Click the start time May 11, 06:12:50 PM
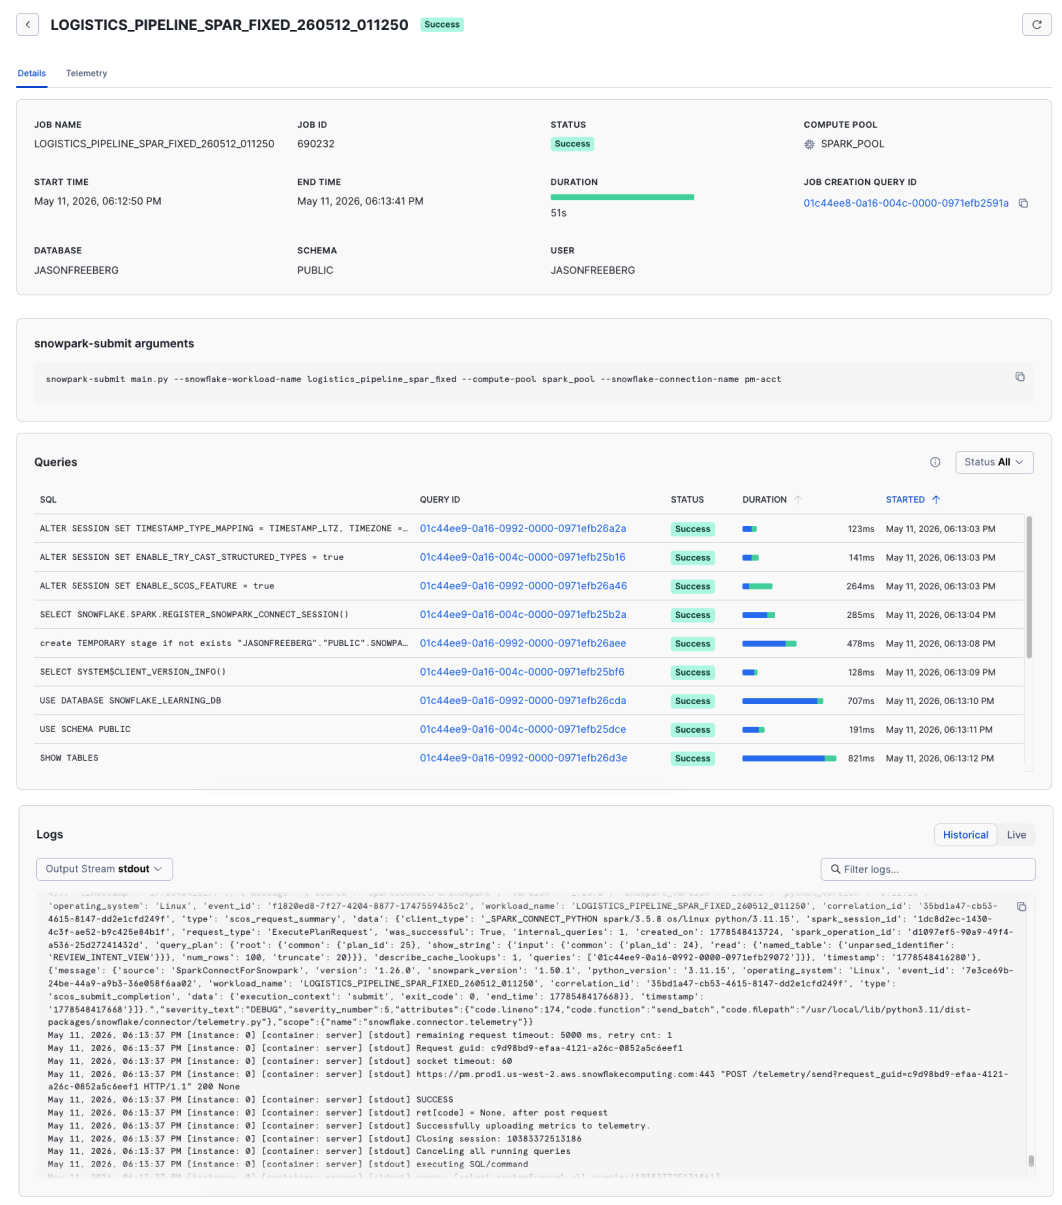Image resolution: width=1062 pixels, height=1205 pixels. (x=97, y=201)
